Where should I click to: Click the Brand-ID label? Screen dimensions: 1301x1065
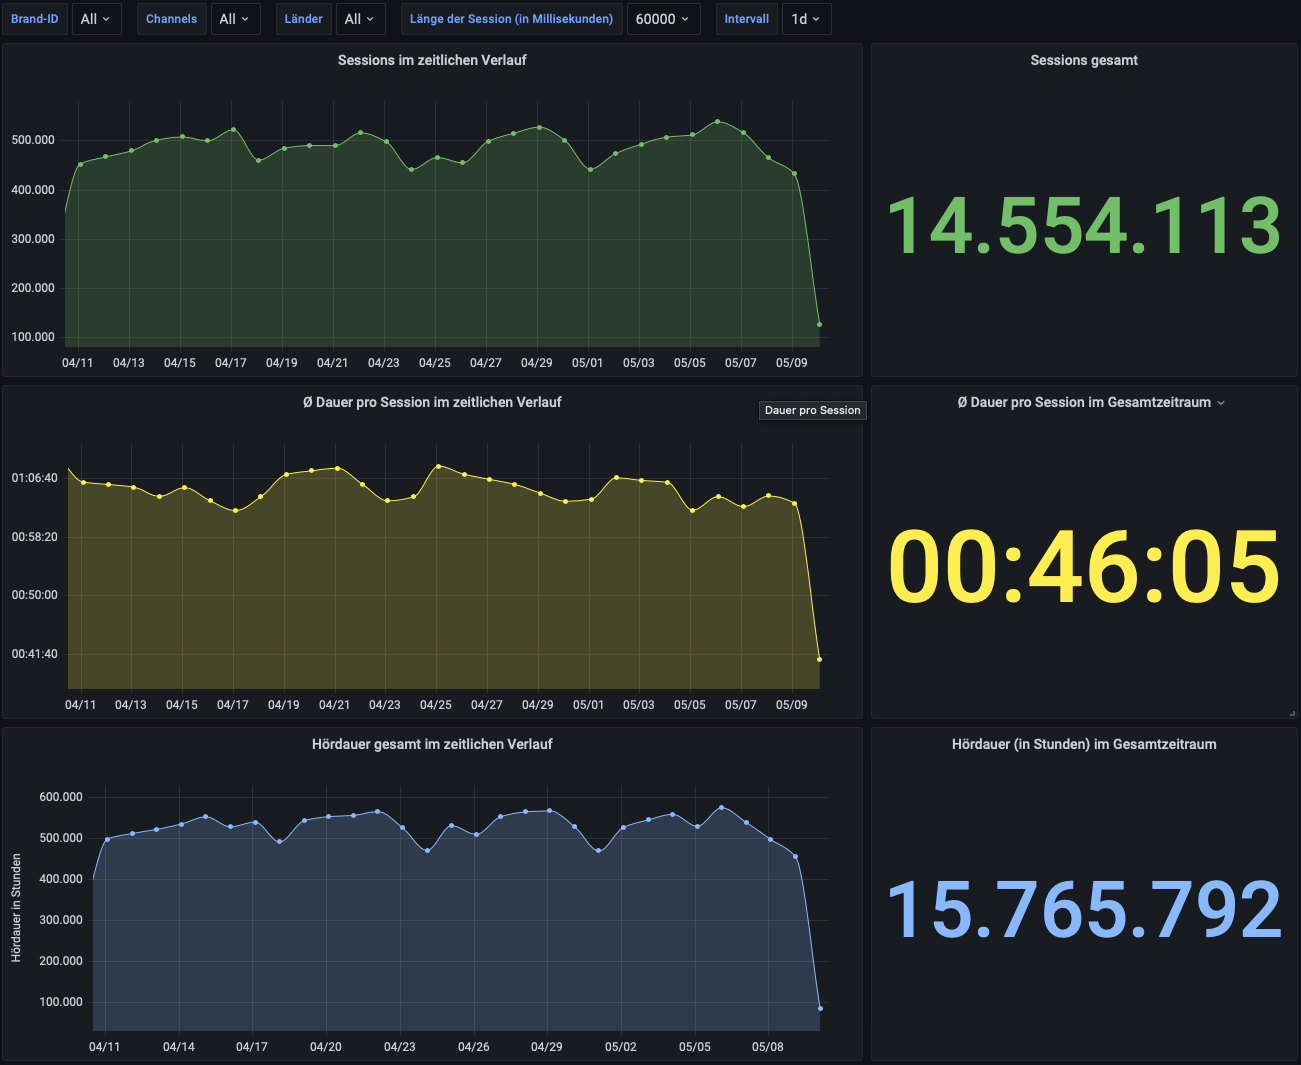[x=35, y=19]
